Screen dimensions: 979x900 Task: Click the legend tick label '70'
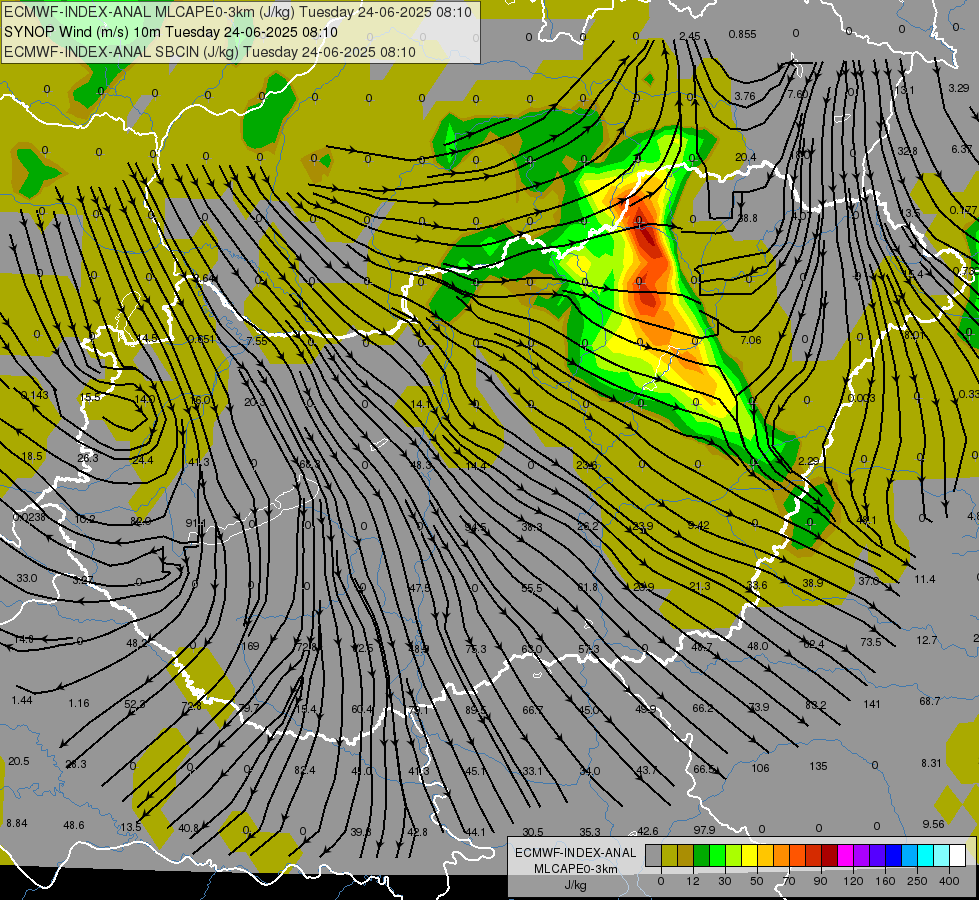pyautogui.click(x=789, y=881)
